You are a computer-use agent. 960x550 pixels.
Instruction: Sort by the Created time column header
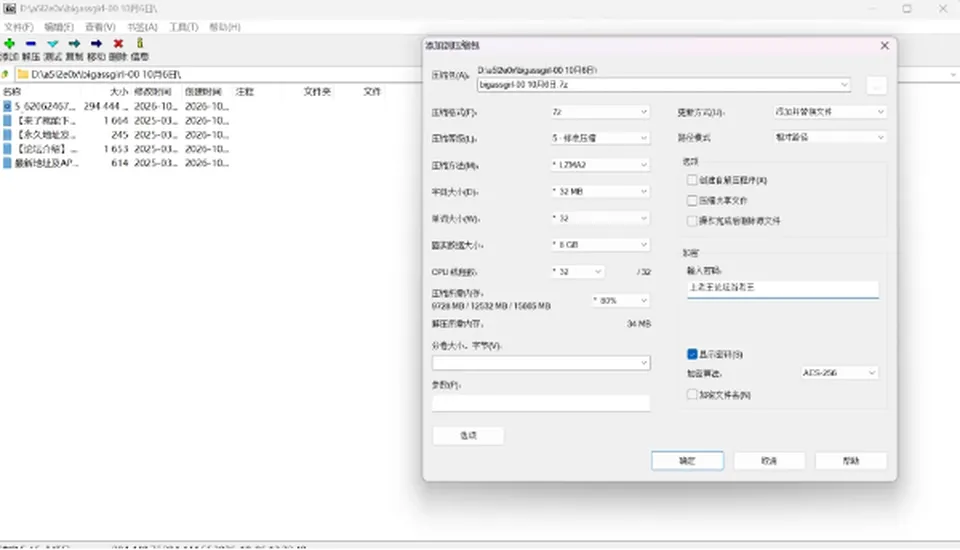(x=203, y=92)
